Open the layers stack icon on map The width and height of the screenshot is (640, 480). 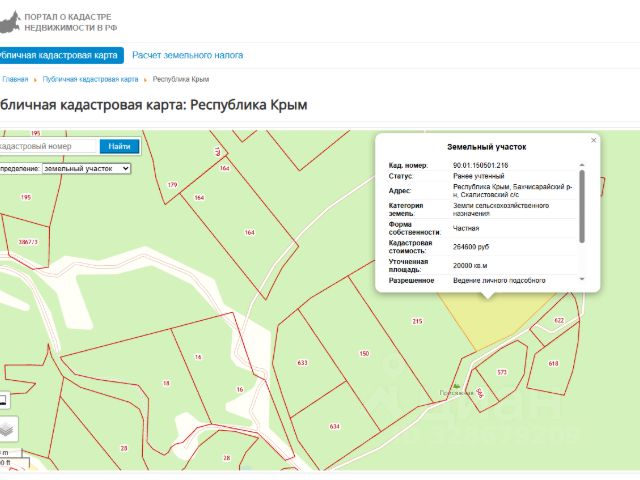tap(6, 429)
